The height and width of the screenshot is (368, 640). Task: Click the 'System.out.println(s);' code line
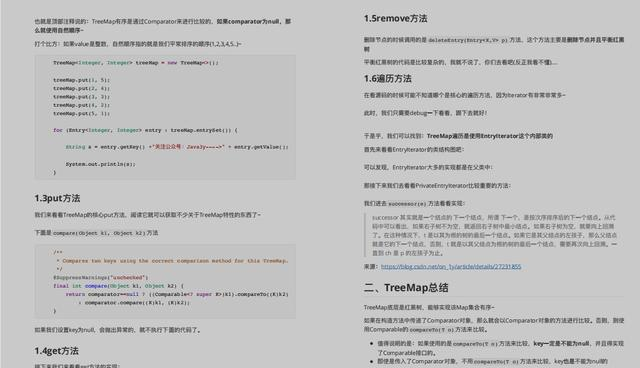click(100, 164)
